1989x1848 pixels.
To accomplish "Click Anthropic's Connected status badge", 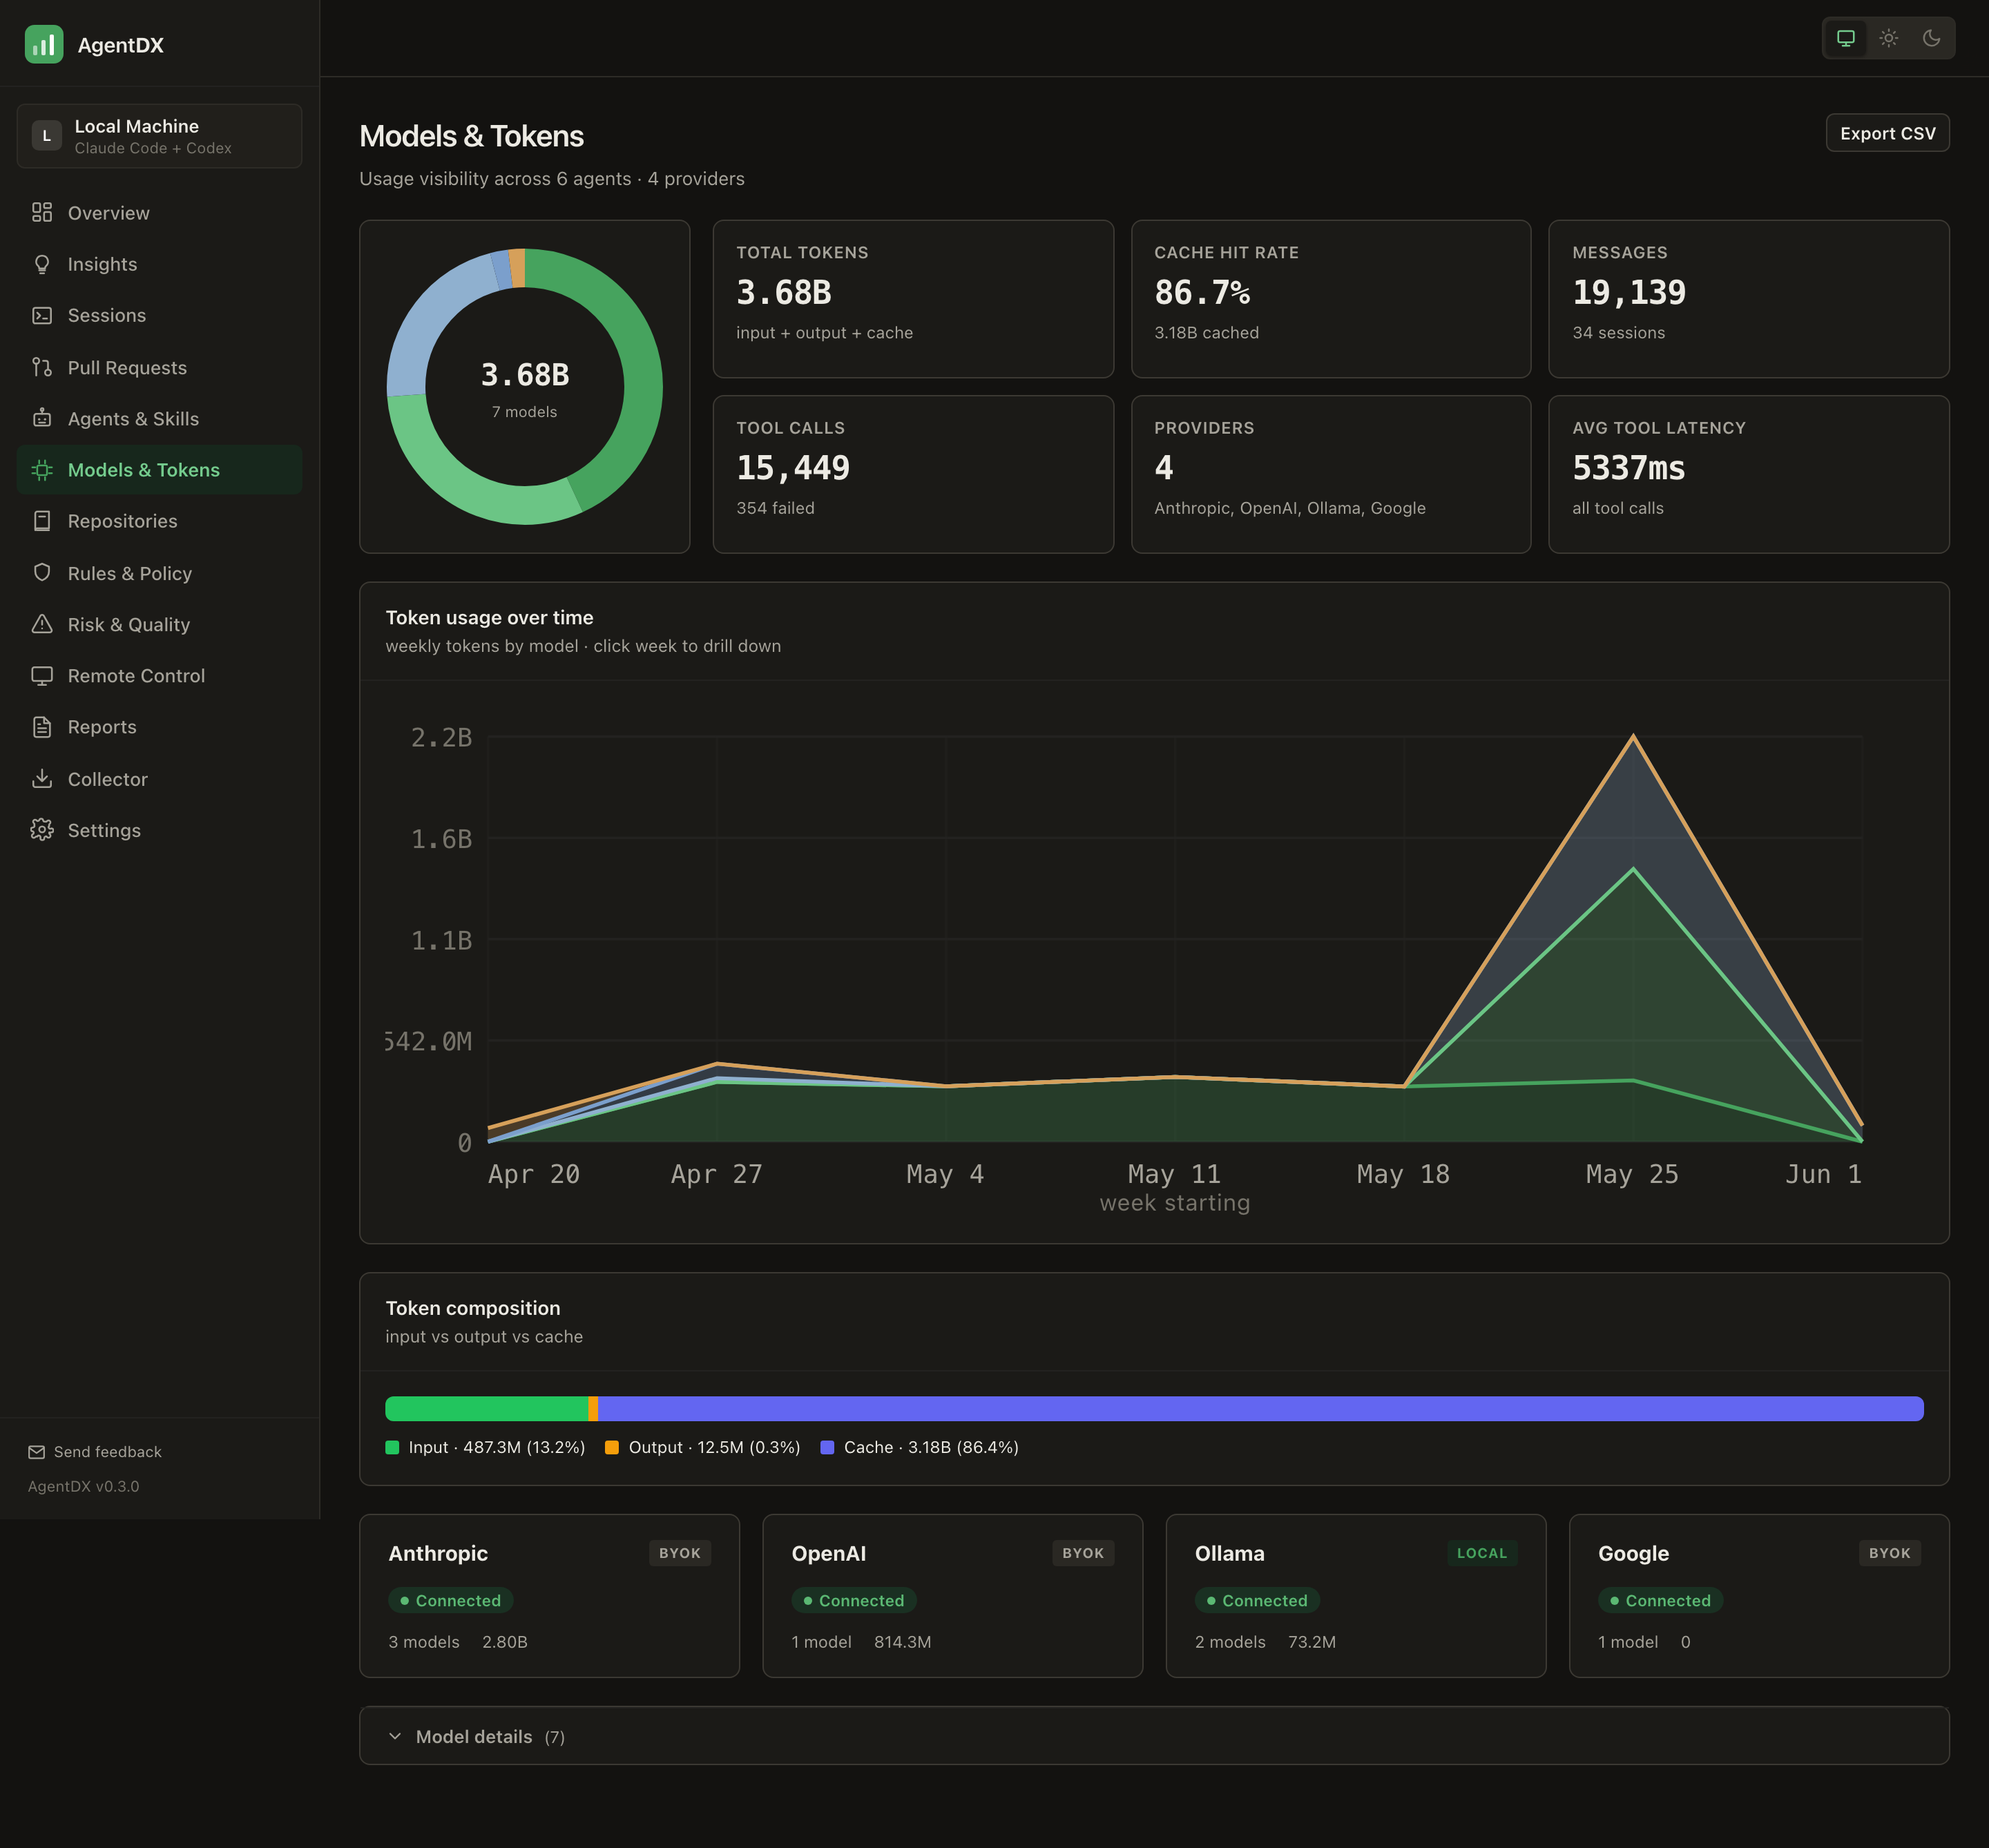I will coord(451,1600).
